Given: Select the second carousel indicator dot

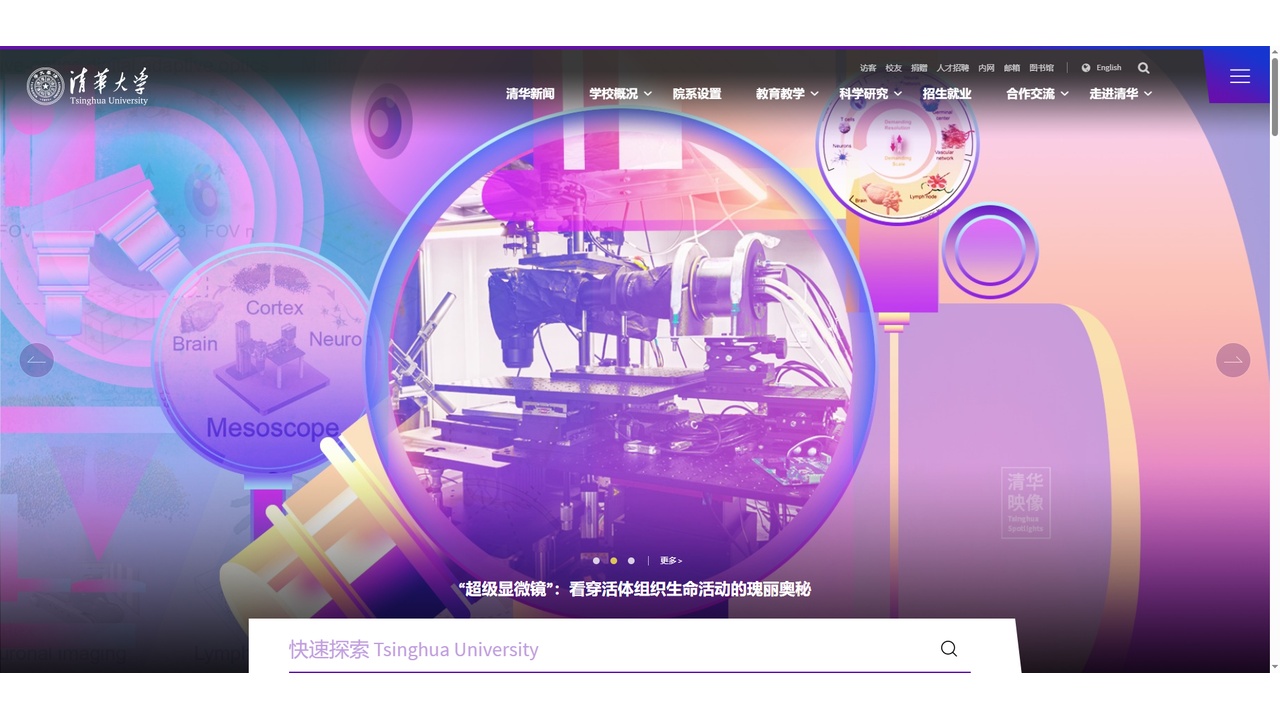Looking at the screenshot, I should click(614, 561).
